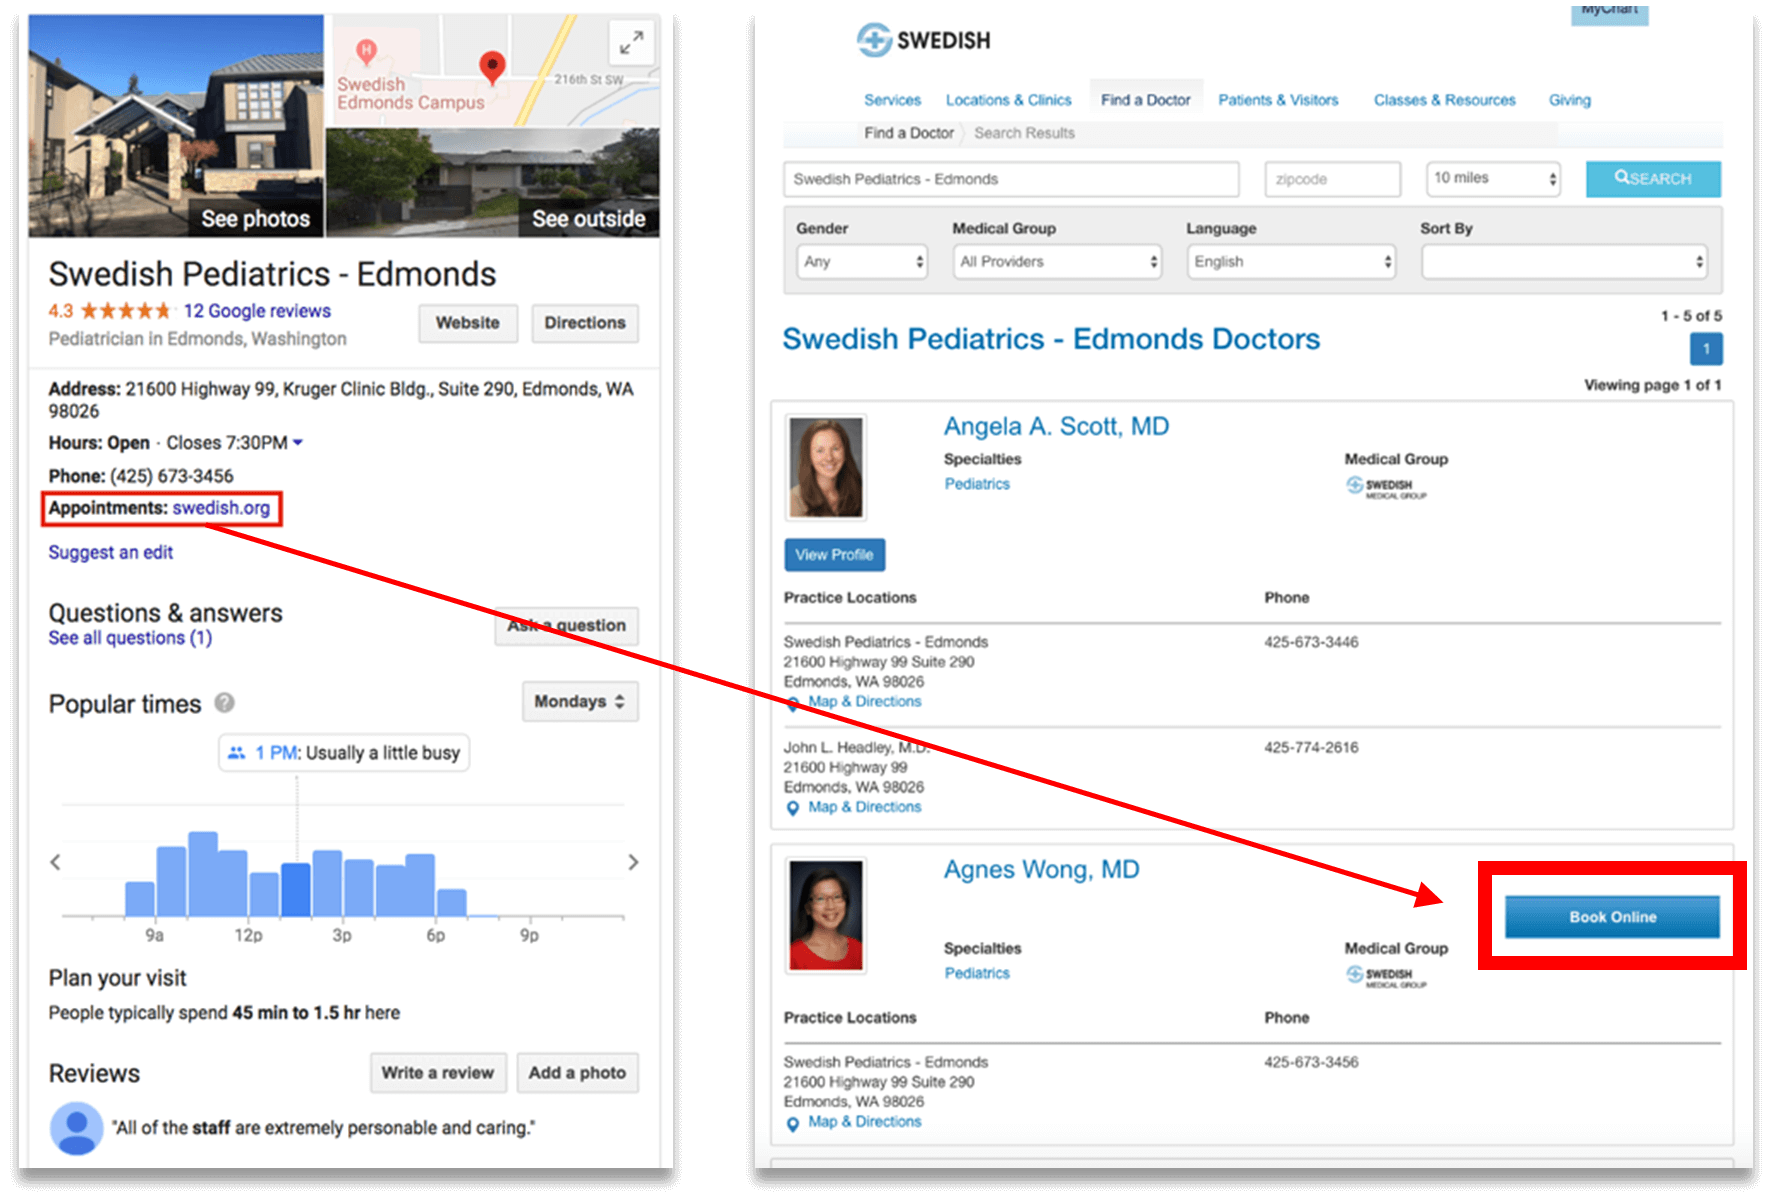Click Book Online for Agnes Wong
Image resolution: width=1772 pixels, height=1201 pixels.
[x=1612, y=917]
